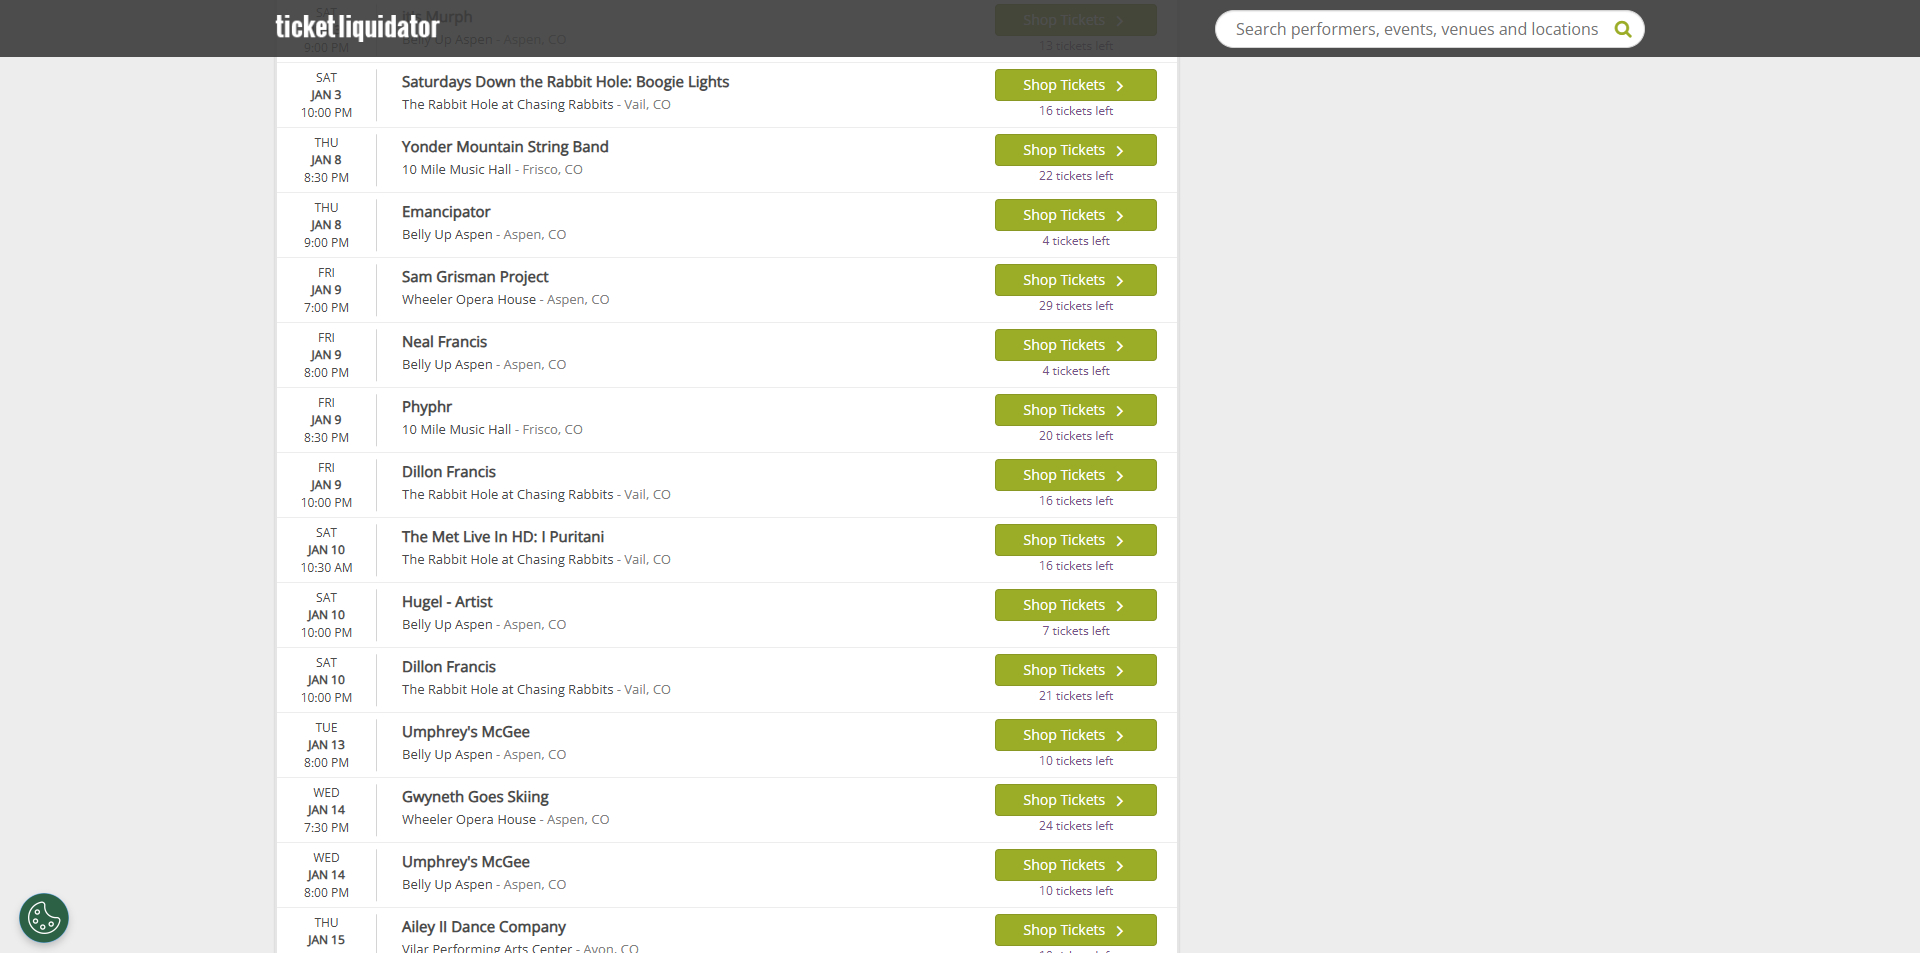Click the green search magnifier icon
Screen dimensions: 1920x953
coord(1622,29)
